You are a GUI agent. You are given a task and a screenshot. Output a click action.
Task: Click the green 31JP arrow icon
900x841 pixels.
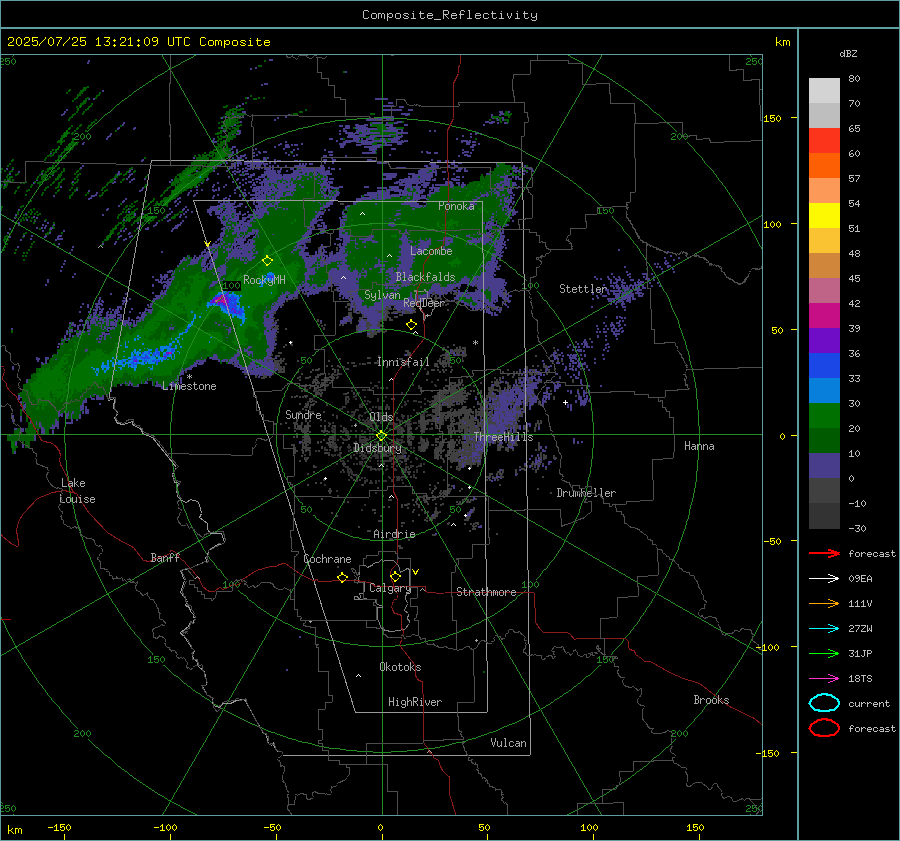[824, 653]
